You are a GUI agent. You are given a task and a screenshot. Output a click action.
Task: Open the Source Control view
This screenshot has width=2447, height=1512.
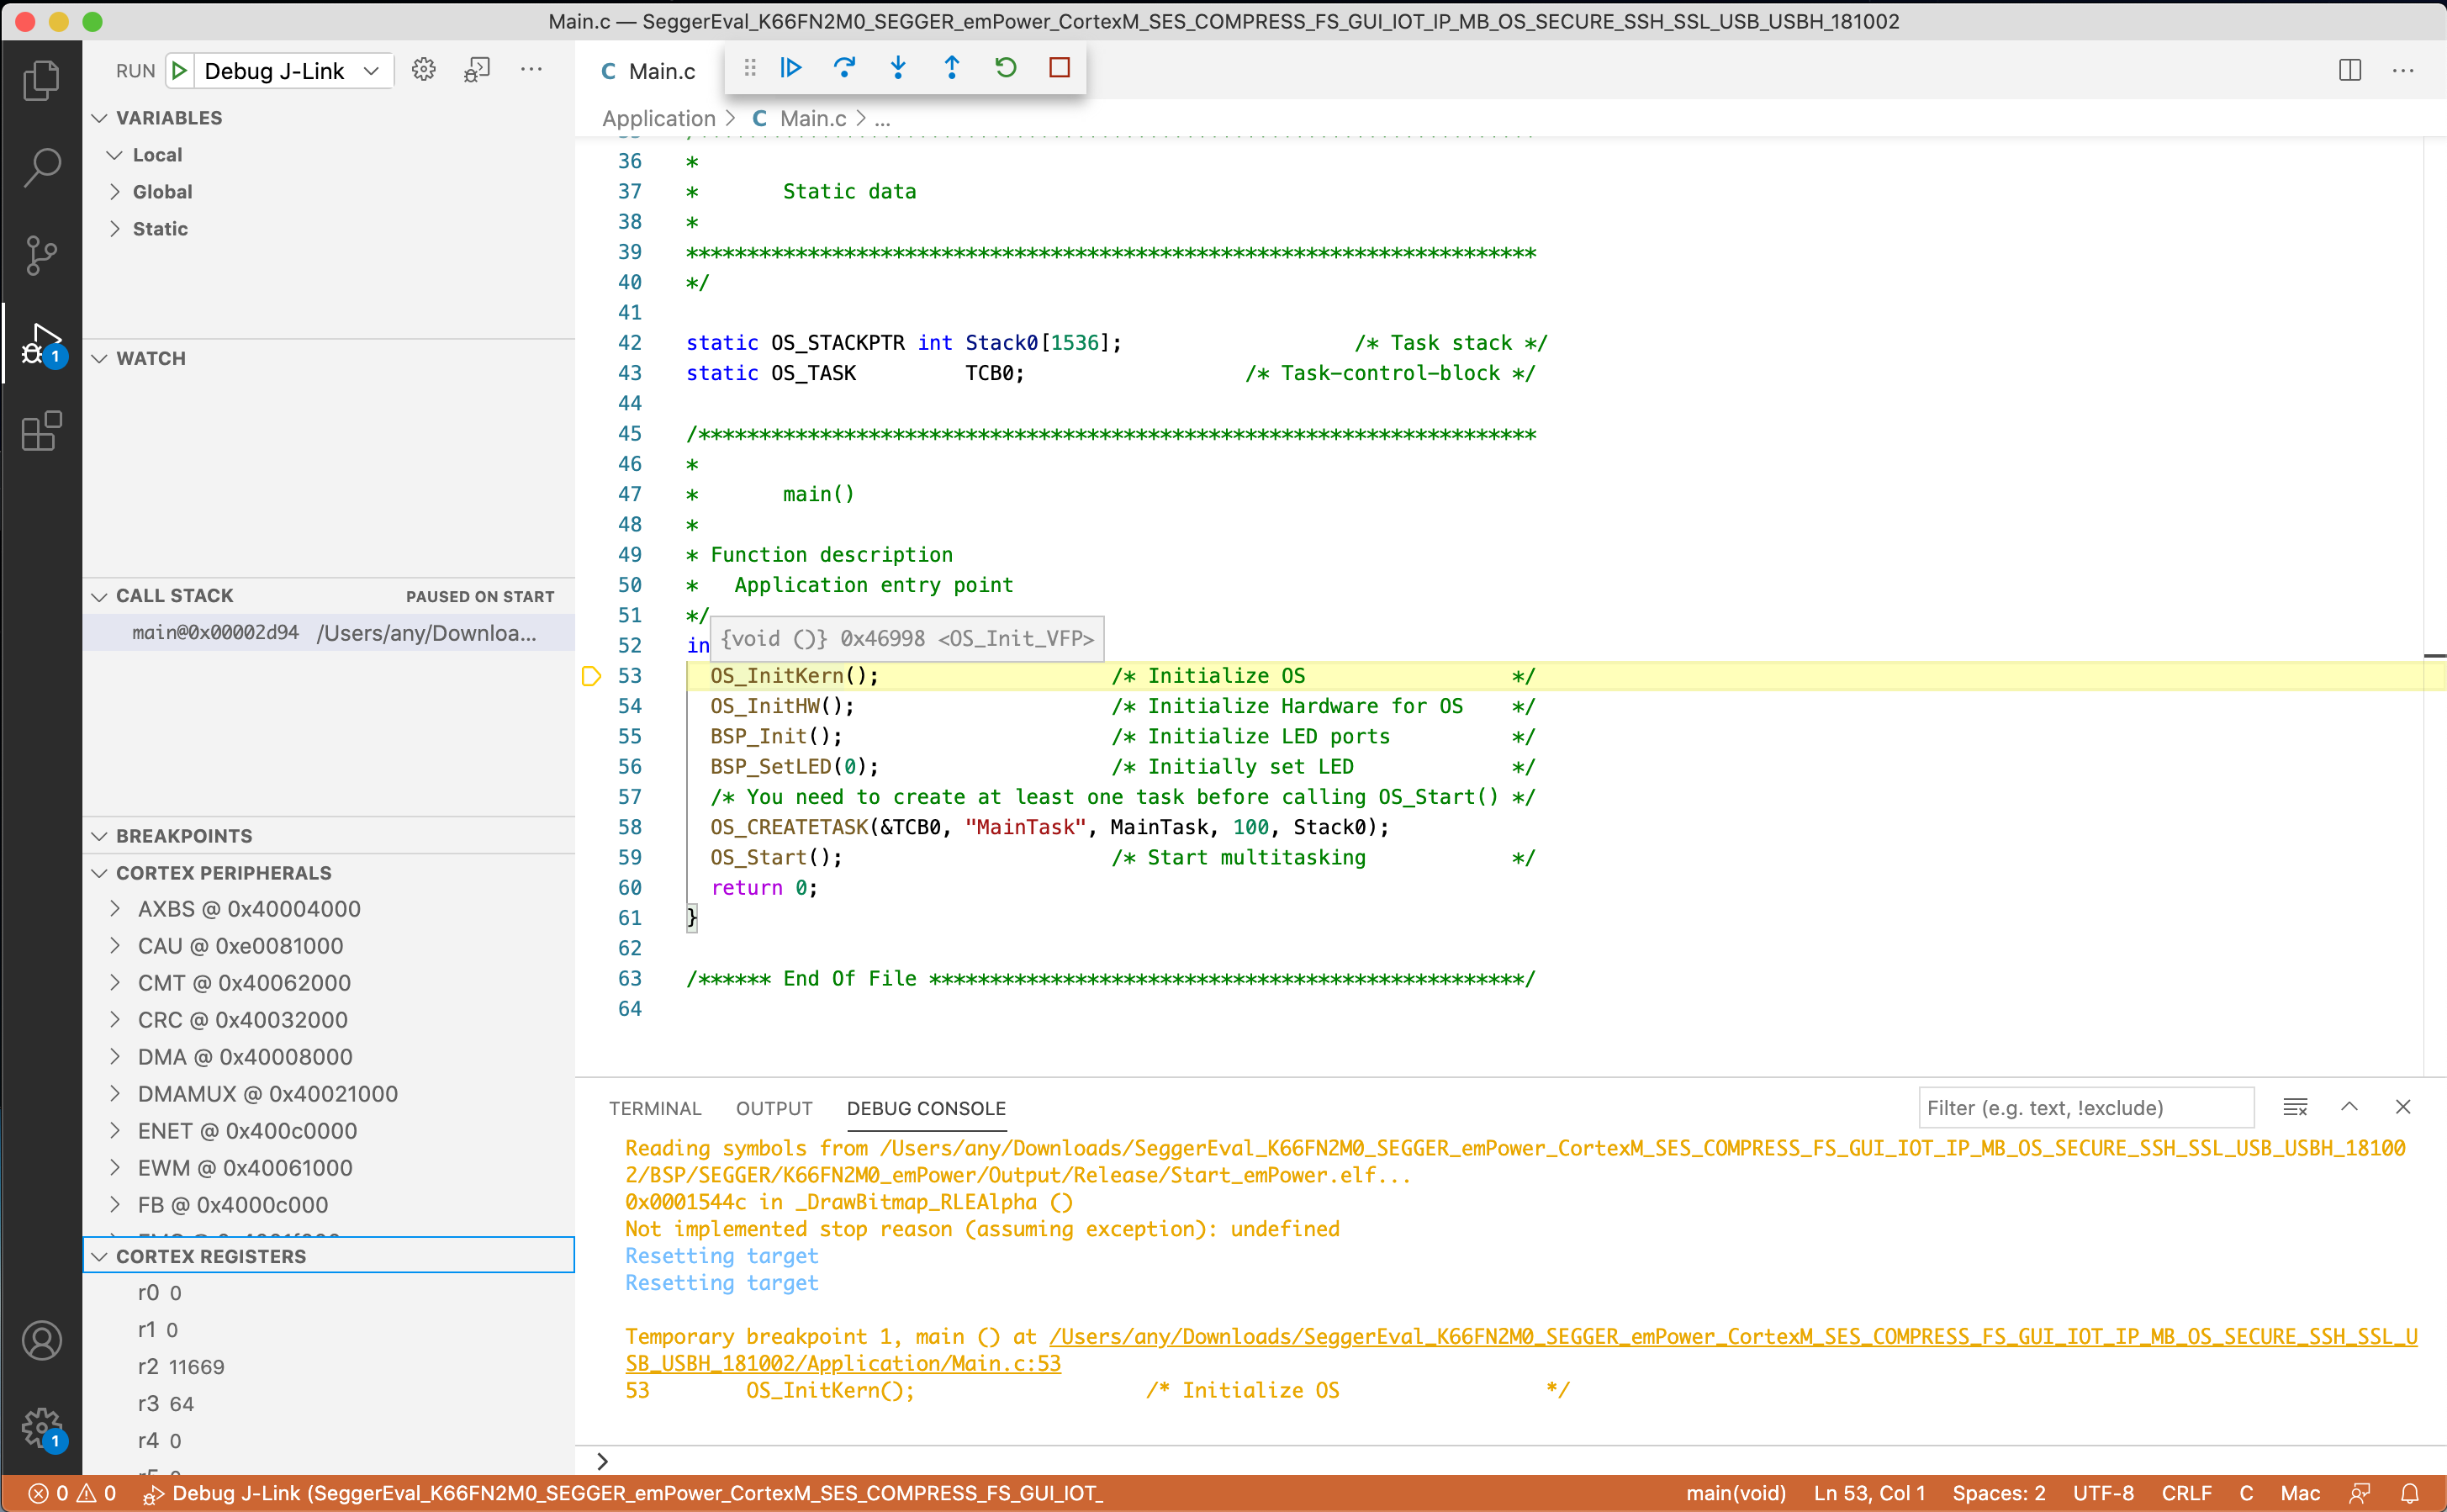(41, 256)
